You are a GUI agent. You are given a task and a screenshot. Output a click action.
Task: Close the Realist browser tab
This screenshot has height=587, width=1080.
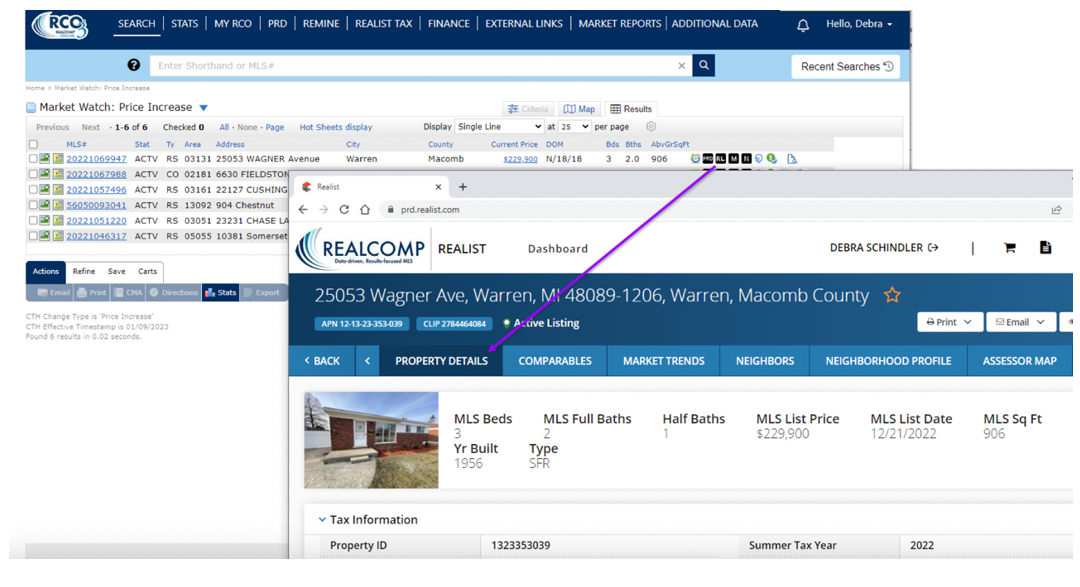coord(438,187)
